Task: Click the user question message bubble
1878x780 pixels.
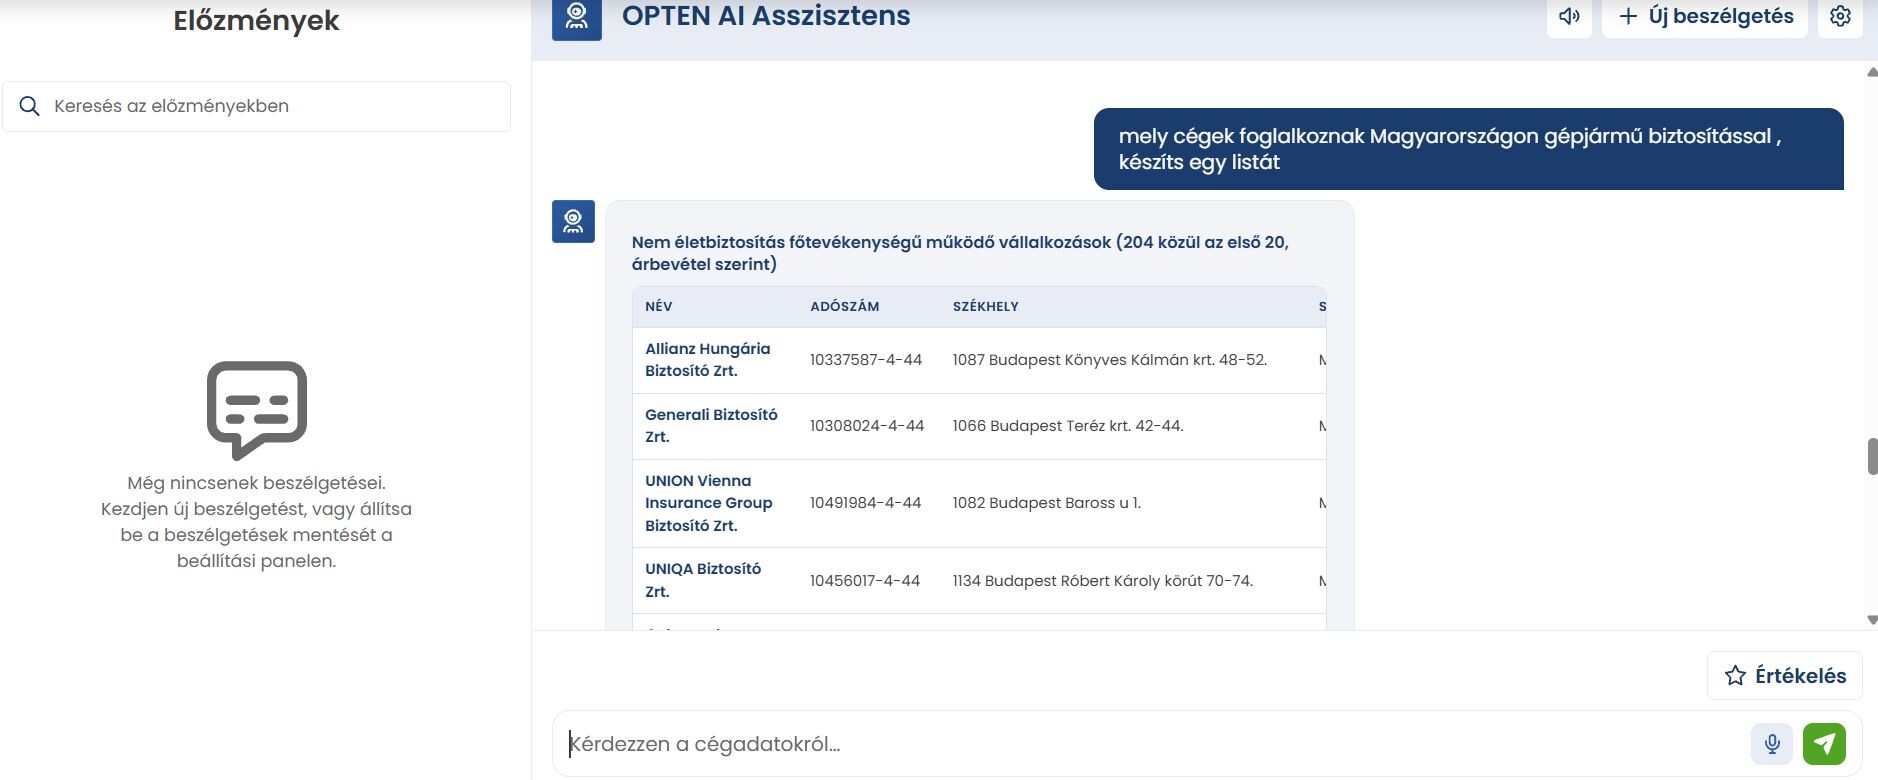Action: pos(1468,149)
